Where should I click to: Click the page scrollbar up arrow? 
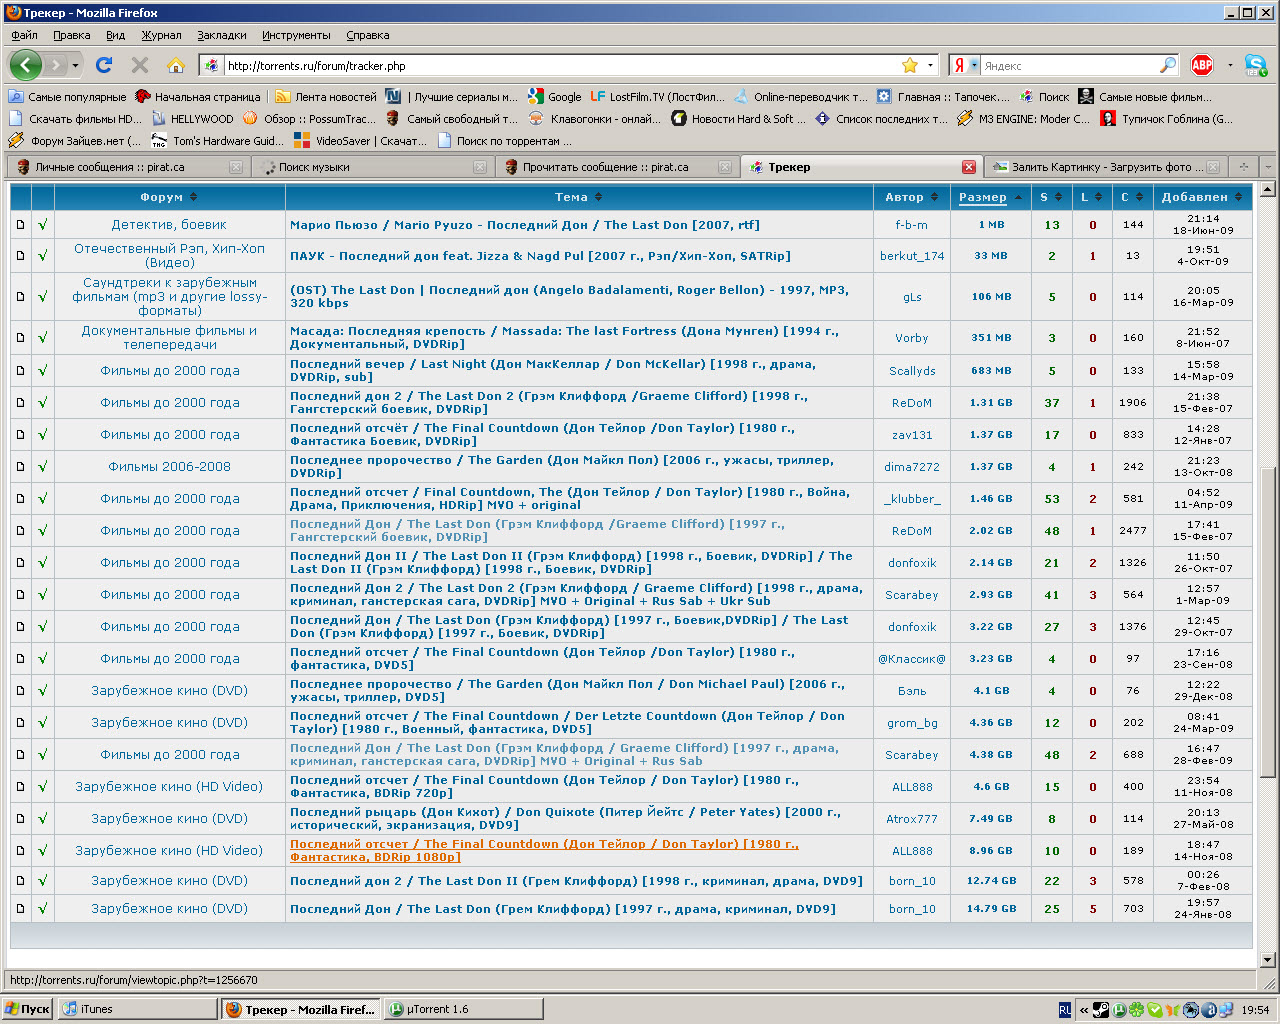1268,189
